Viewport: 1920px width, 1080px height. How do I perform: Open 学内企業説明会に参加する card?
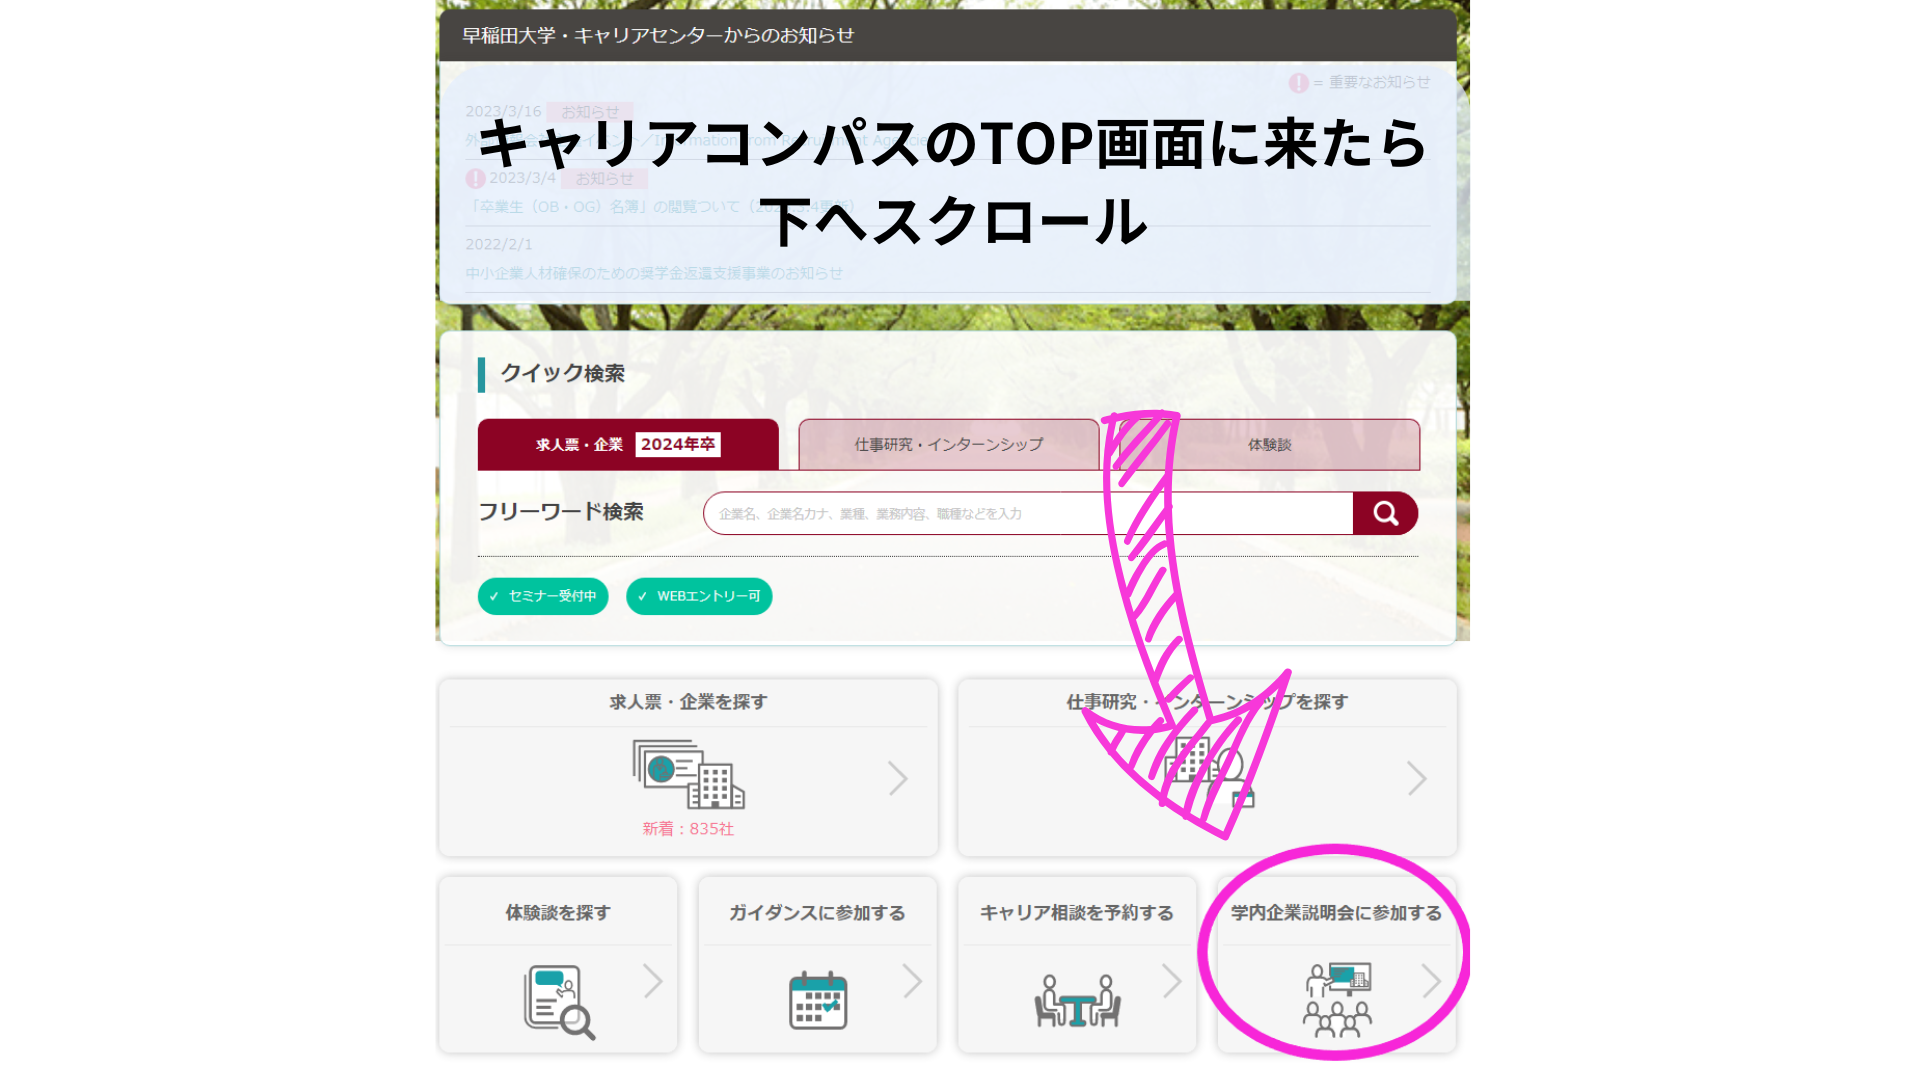click(1336, 964)
